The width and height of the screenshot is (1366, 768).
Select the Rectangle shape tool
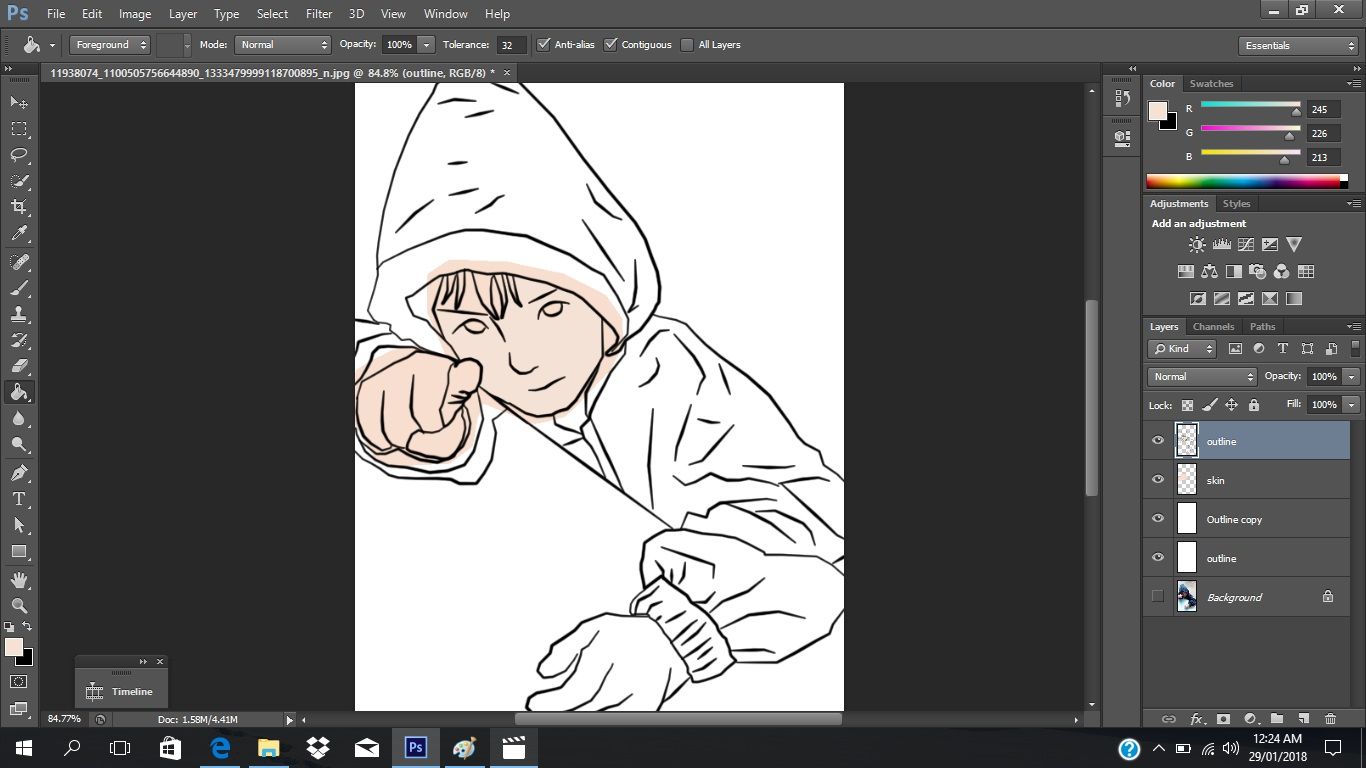pos(19,551)
